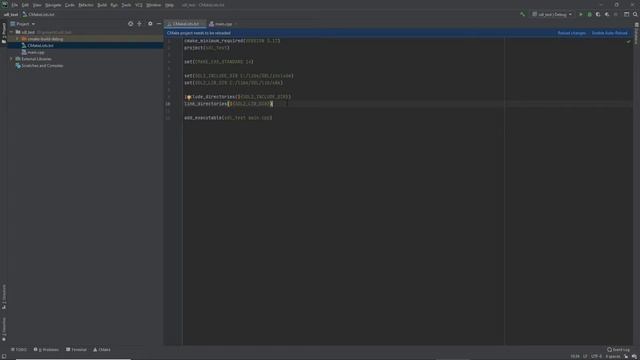Click the yellow intention bulb in editor gutter
This screenshot has width=640, height=360.
pos(189,97)
